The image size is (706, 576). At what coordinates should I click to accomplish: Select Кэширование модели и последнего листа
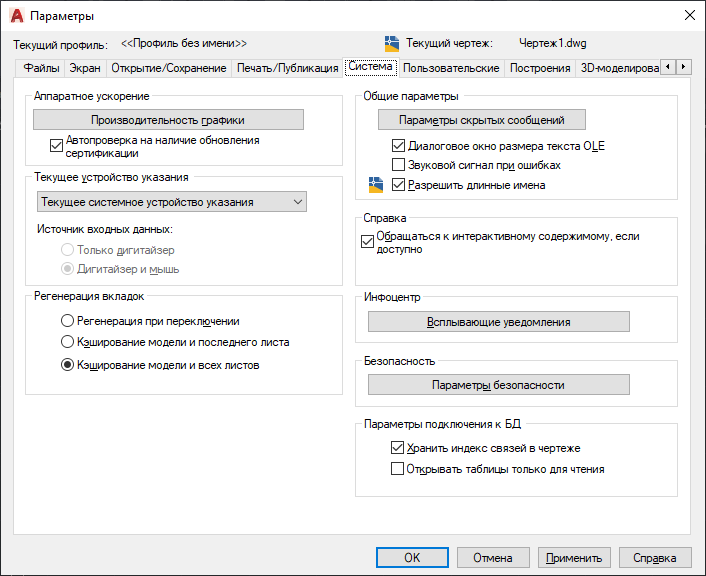67,342
